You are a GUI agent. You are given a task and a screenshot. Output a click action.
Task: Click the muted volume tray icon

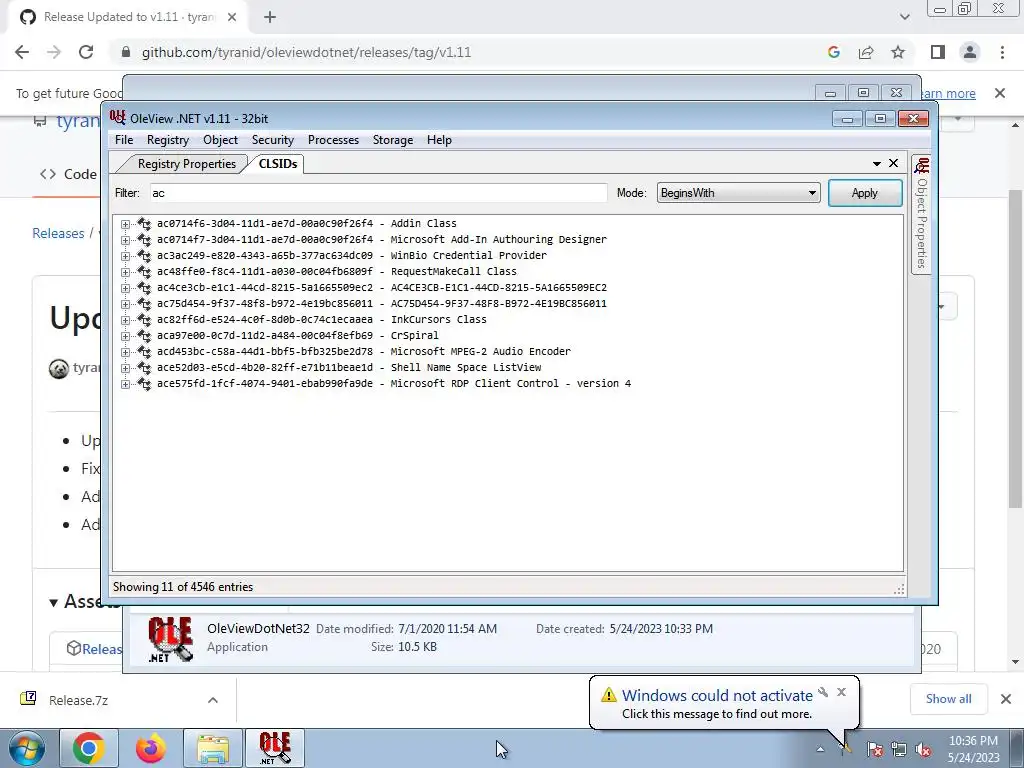tap(923, 749)
